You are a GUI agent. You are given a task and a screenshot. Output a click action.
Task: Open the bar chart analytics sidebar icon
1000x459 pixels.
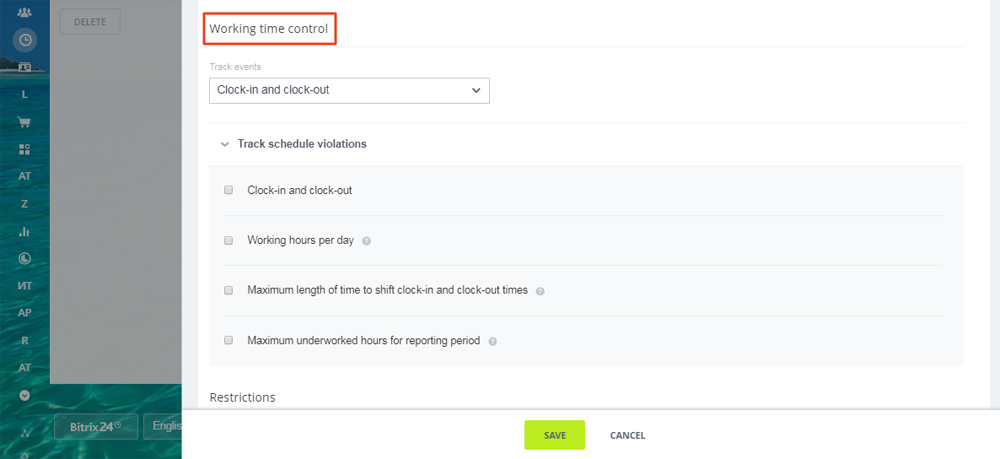click(24, 231)
